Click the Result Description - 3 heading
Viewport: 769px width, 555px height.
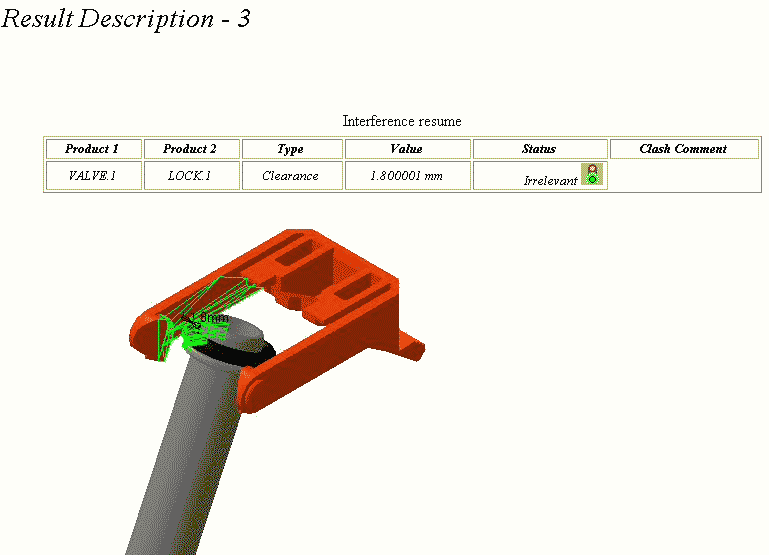(x=126, y=18)
